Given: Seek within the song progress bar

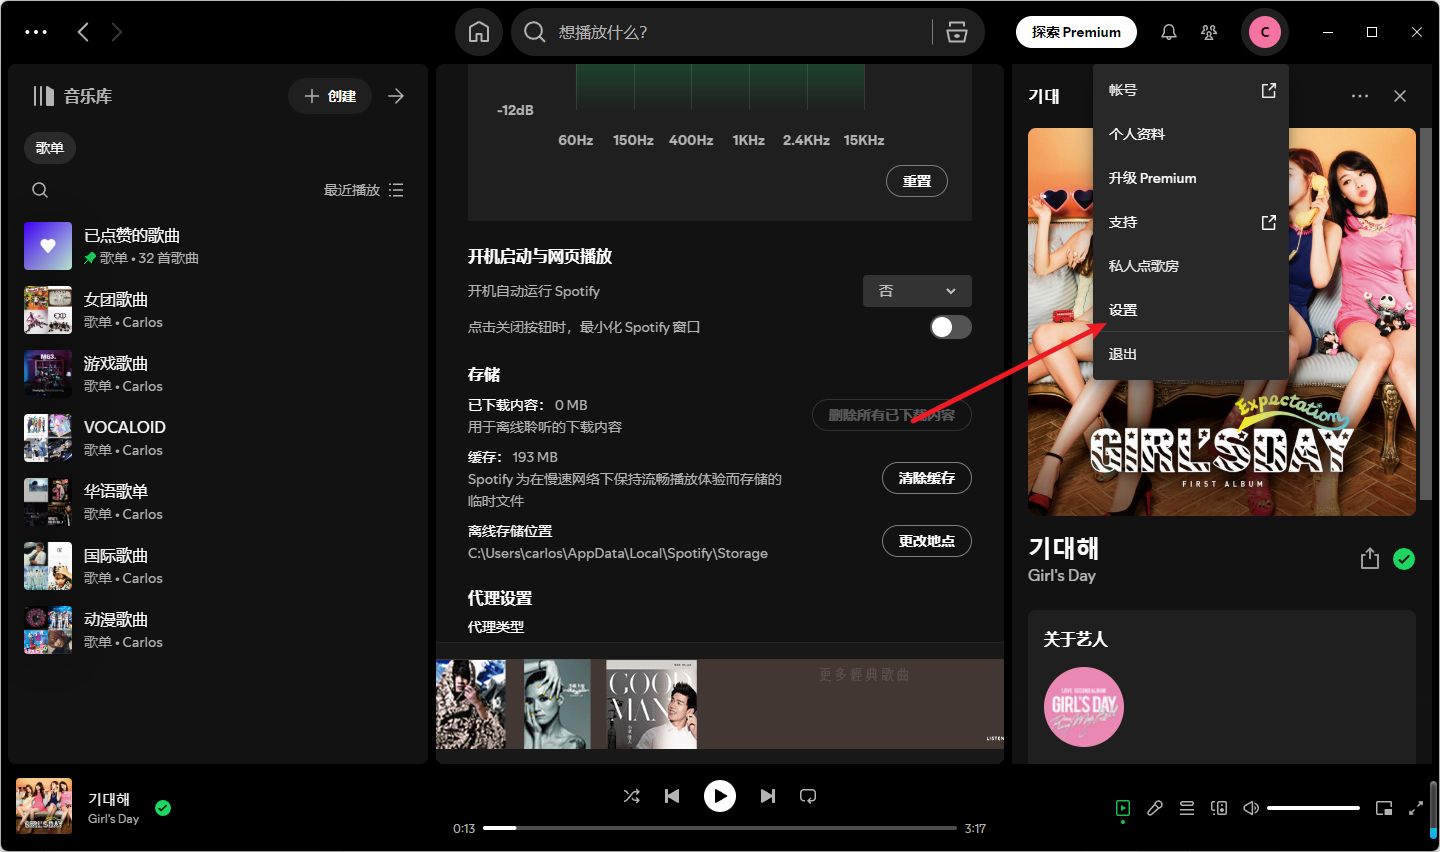Looking at the screenshot, I should (x=720, y=828).
